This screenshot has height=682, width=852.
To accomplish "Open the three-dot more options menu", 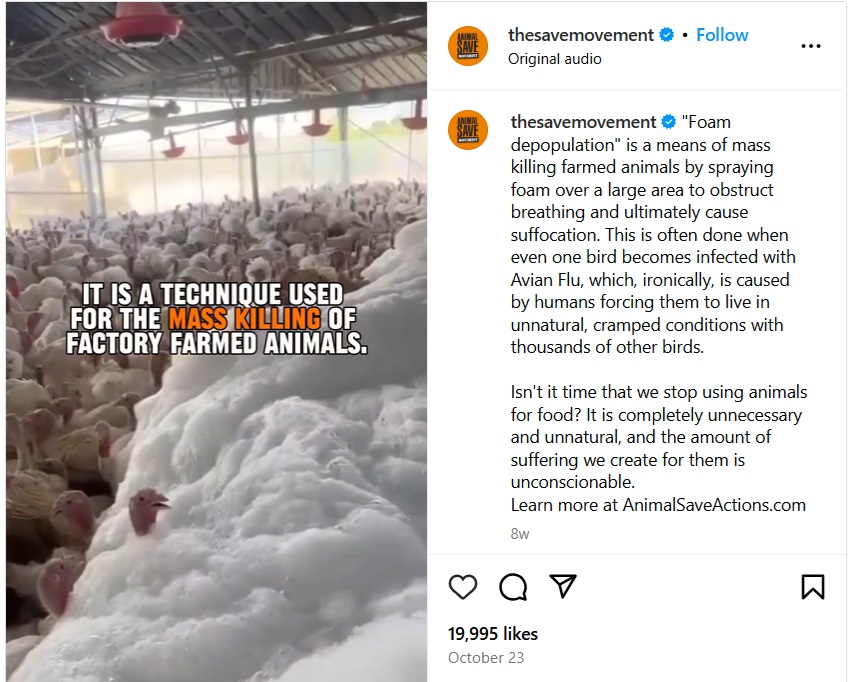I will 811,46.
